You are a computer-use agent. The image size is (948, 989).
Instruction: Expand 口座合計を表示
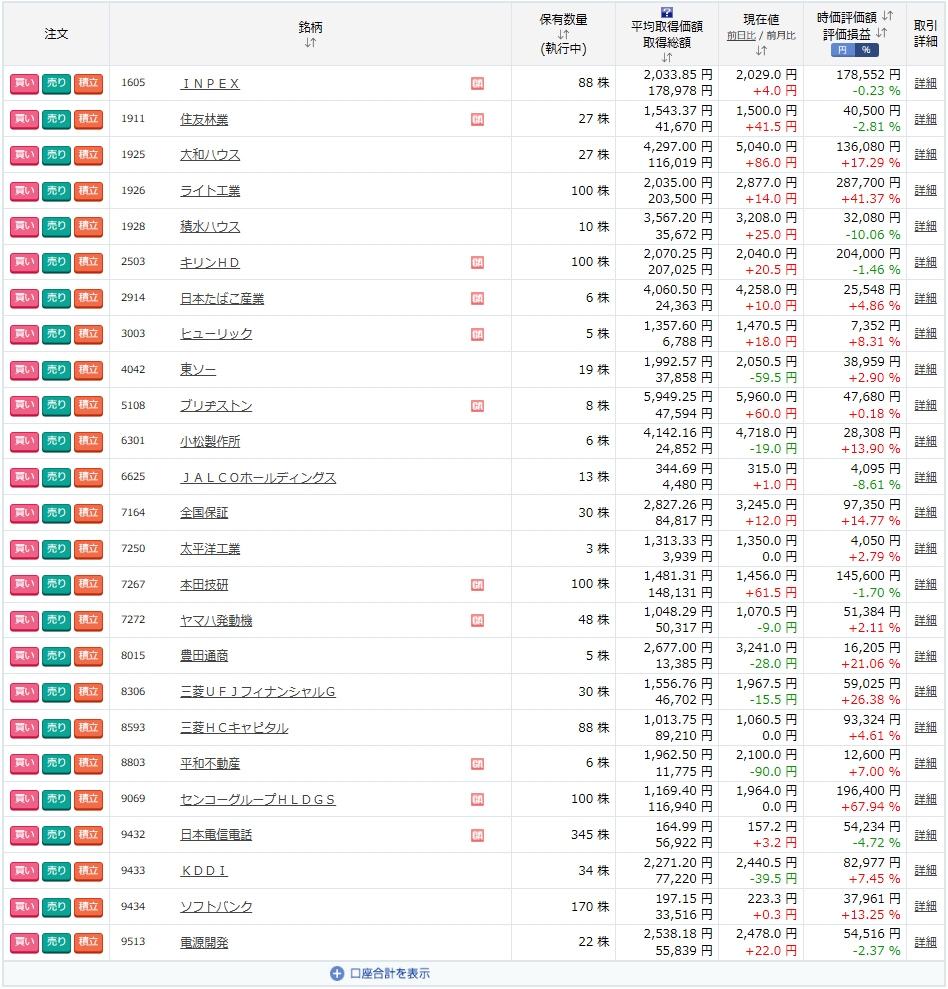pos(390,973)
